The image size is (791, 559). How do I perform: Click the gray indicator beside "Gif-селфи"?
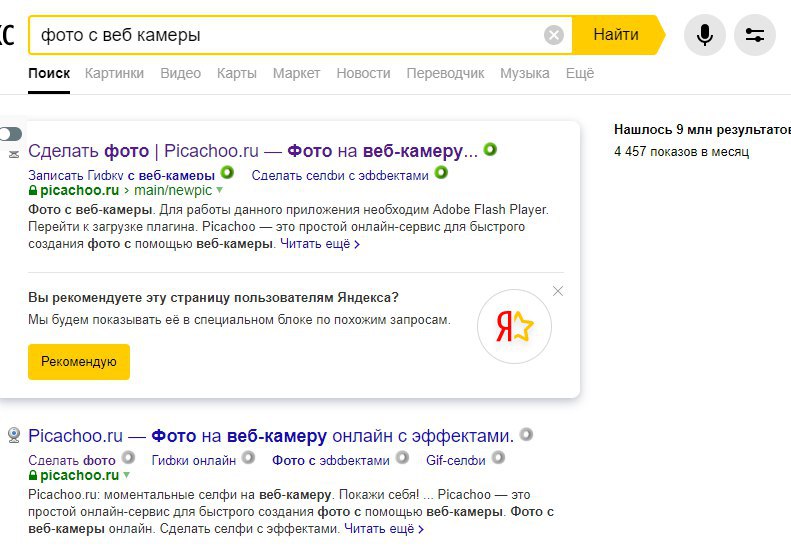tap(498, 458)
